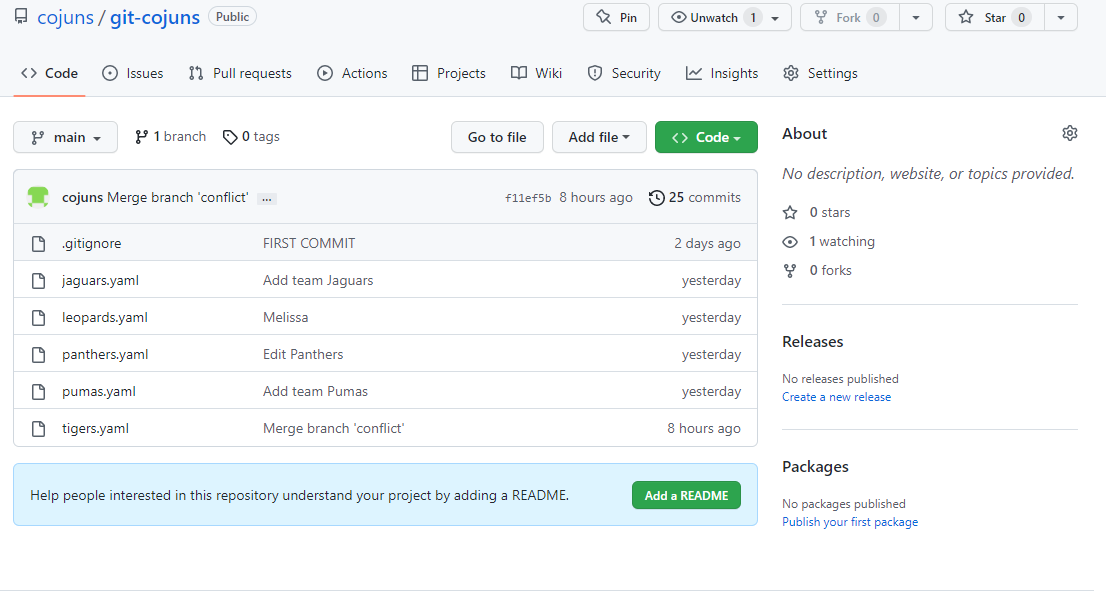Open the leopards.yaml file
Screen dimensions: 1106x598
tap(105, 317)
